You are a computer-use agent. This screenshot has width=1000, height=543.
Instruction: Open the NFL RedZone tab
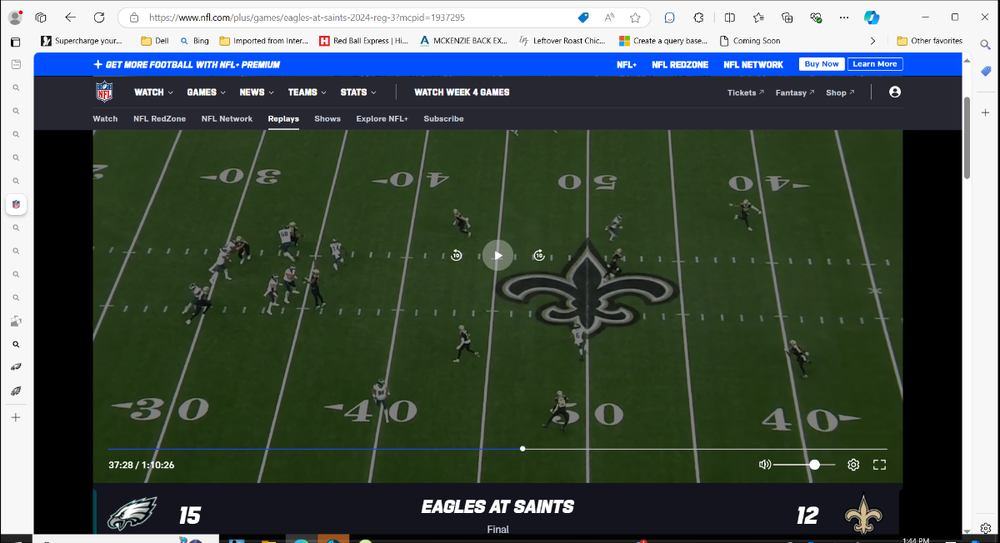(159, 119)
